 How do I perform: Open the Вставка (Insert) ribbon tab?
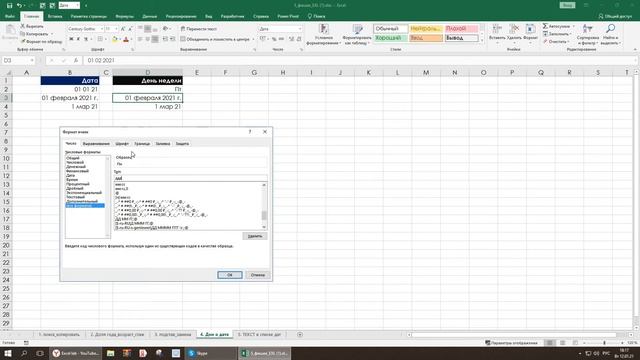tap(55, 16)
